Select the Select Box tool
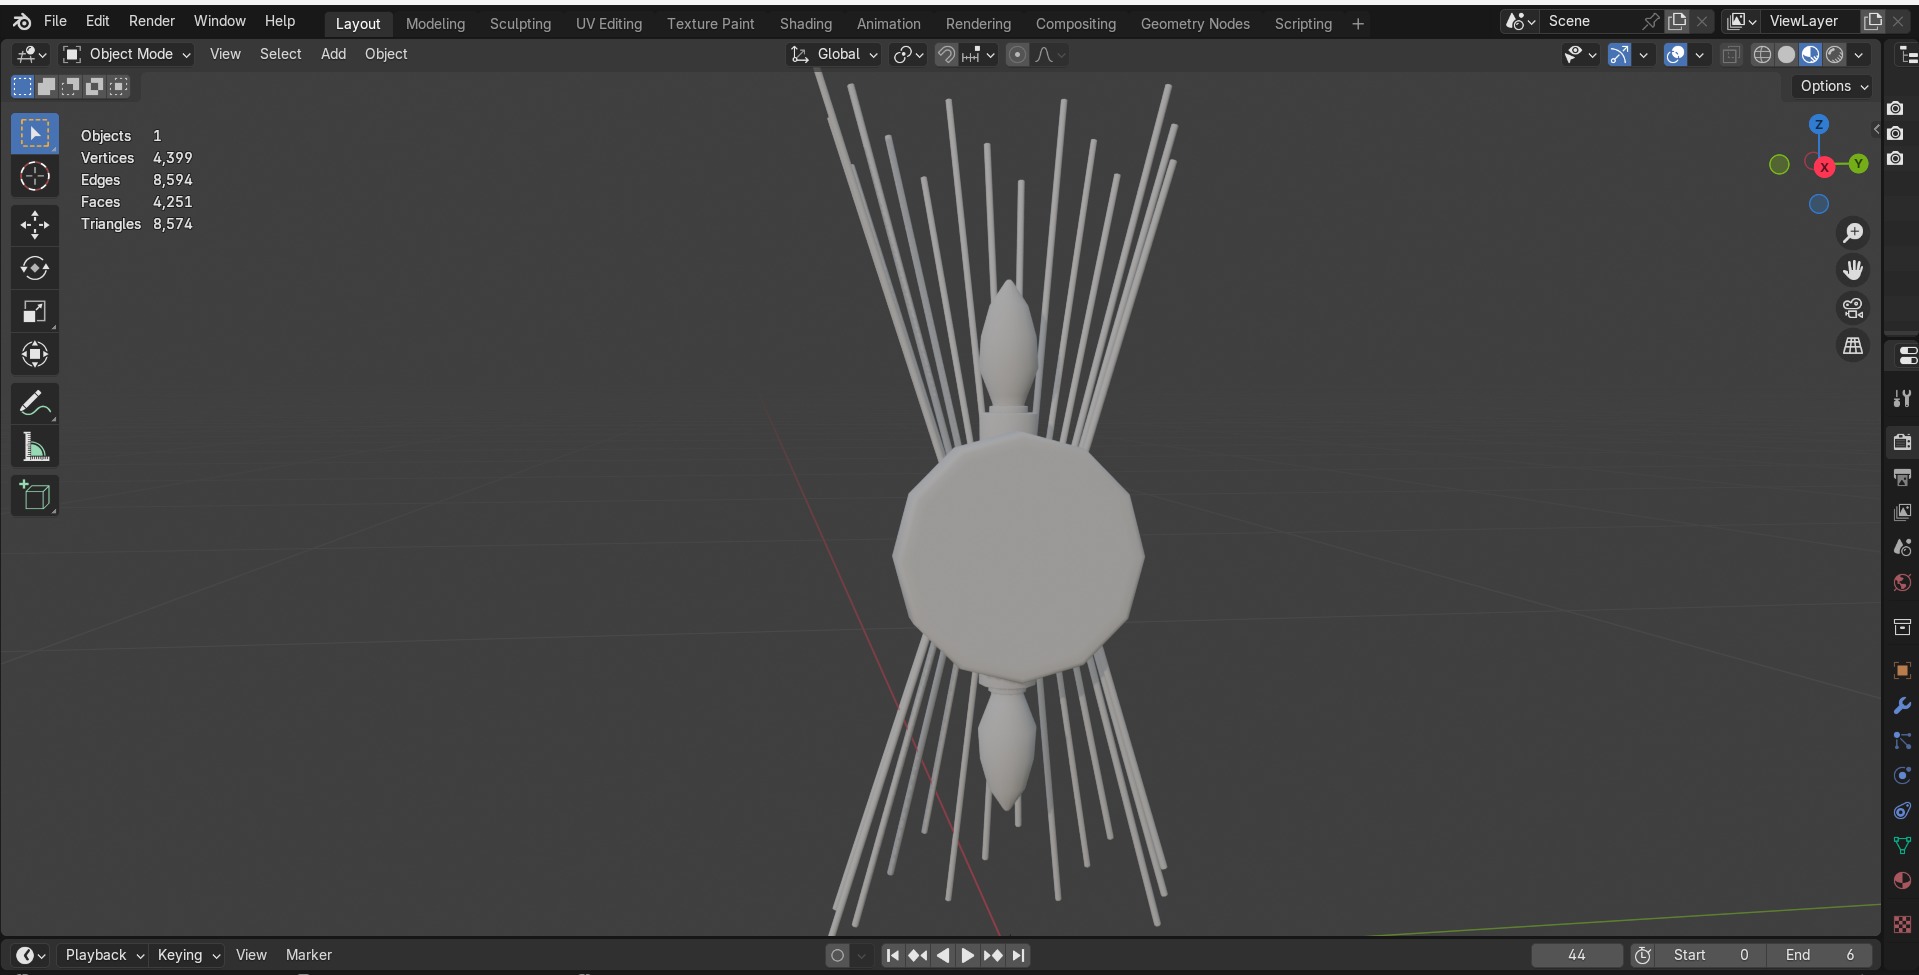The image size is (1919, 975). tap(35, 134)
